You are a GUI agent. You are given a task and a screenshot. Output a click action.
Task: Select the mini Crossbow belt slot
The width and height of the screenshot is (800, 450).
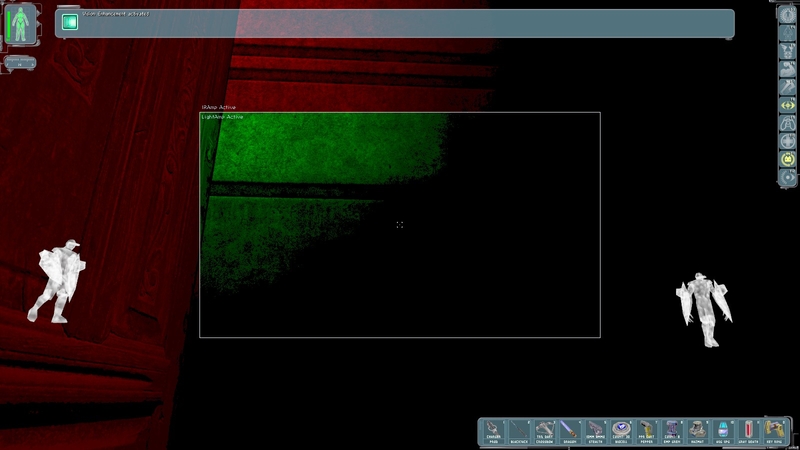[x=544, y=432]
